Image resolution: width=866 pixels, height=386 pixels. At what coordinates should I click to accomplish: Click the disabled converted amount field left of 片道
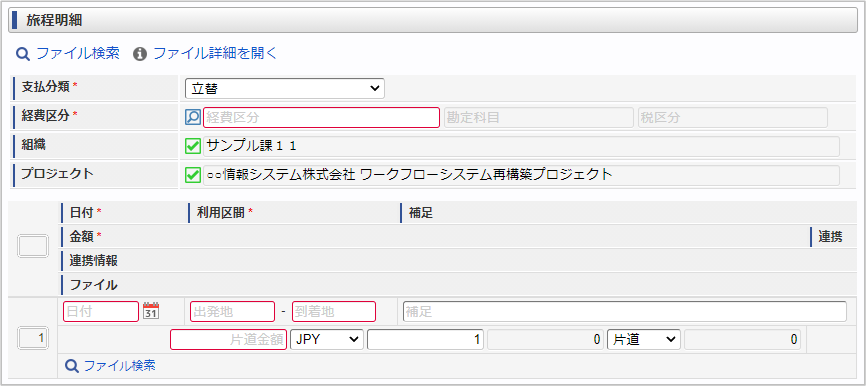(x=546, y=340)
